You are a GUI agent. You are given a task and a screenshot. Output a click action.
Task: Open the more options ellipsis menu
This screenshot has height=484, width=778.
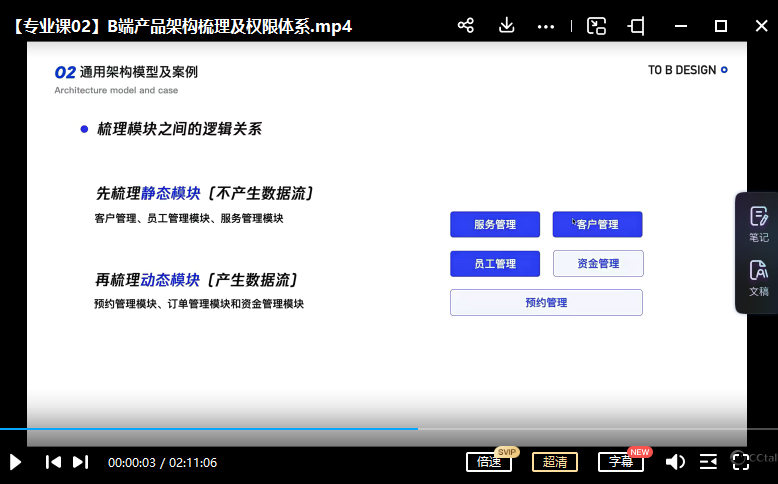click(546, 26)
